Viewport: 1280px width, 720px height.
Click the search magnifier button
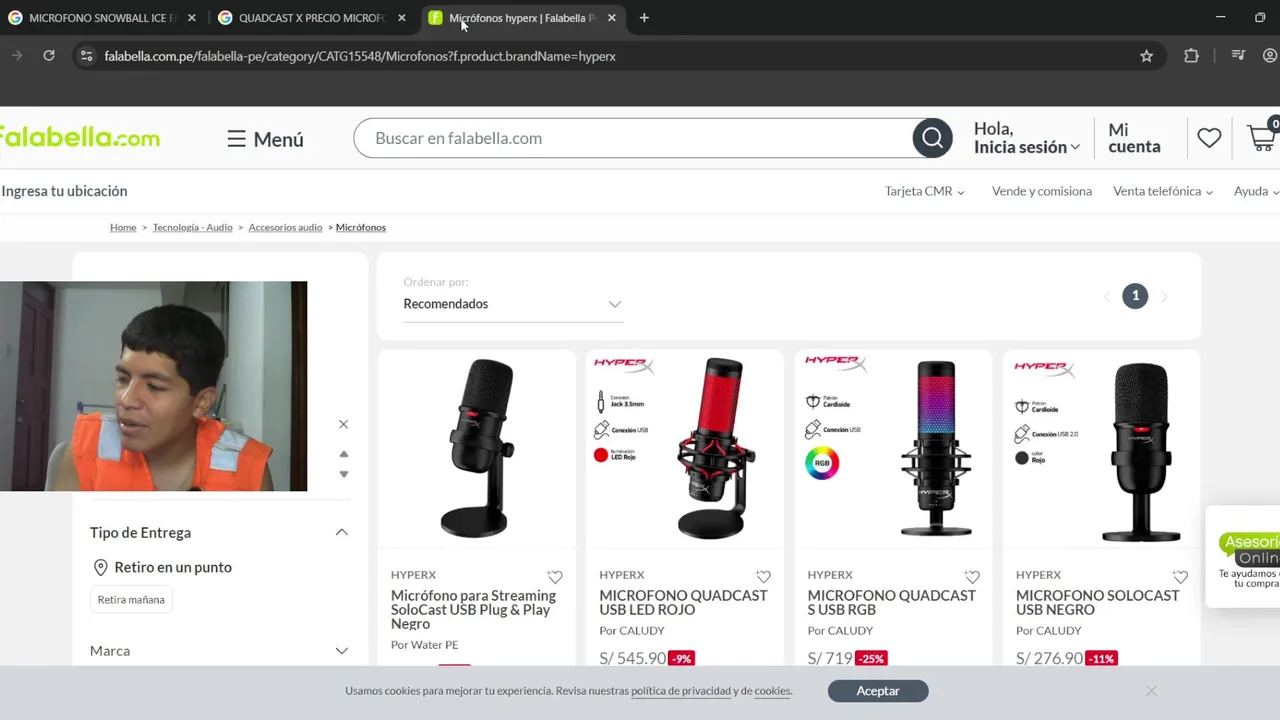pyautogui.click(x=932, y=138)
